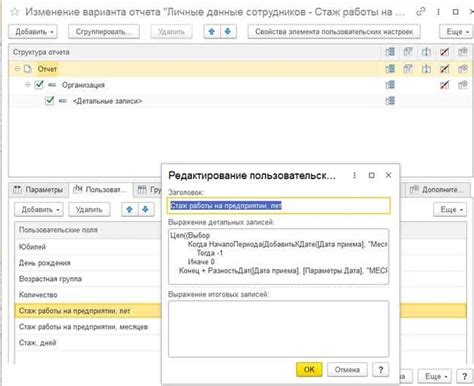Open lower panel Добавить dropdown

pos(39,210)
